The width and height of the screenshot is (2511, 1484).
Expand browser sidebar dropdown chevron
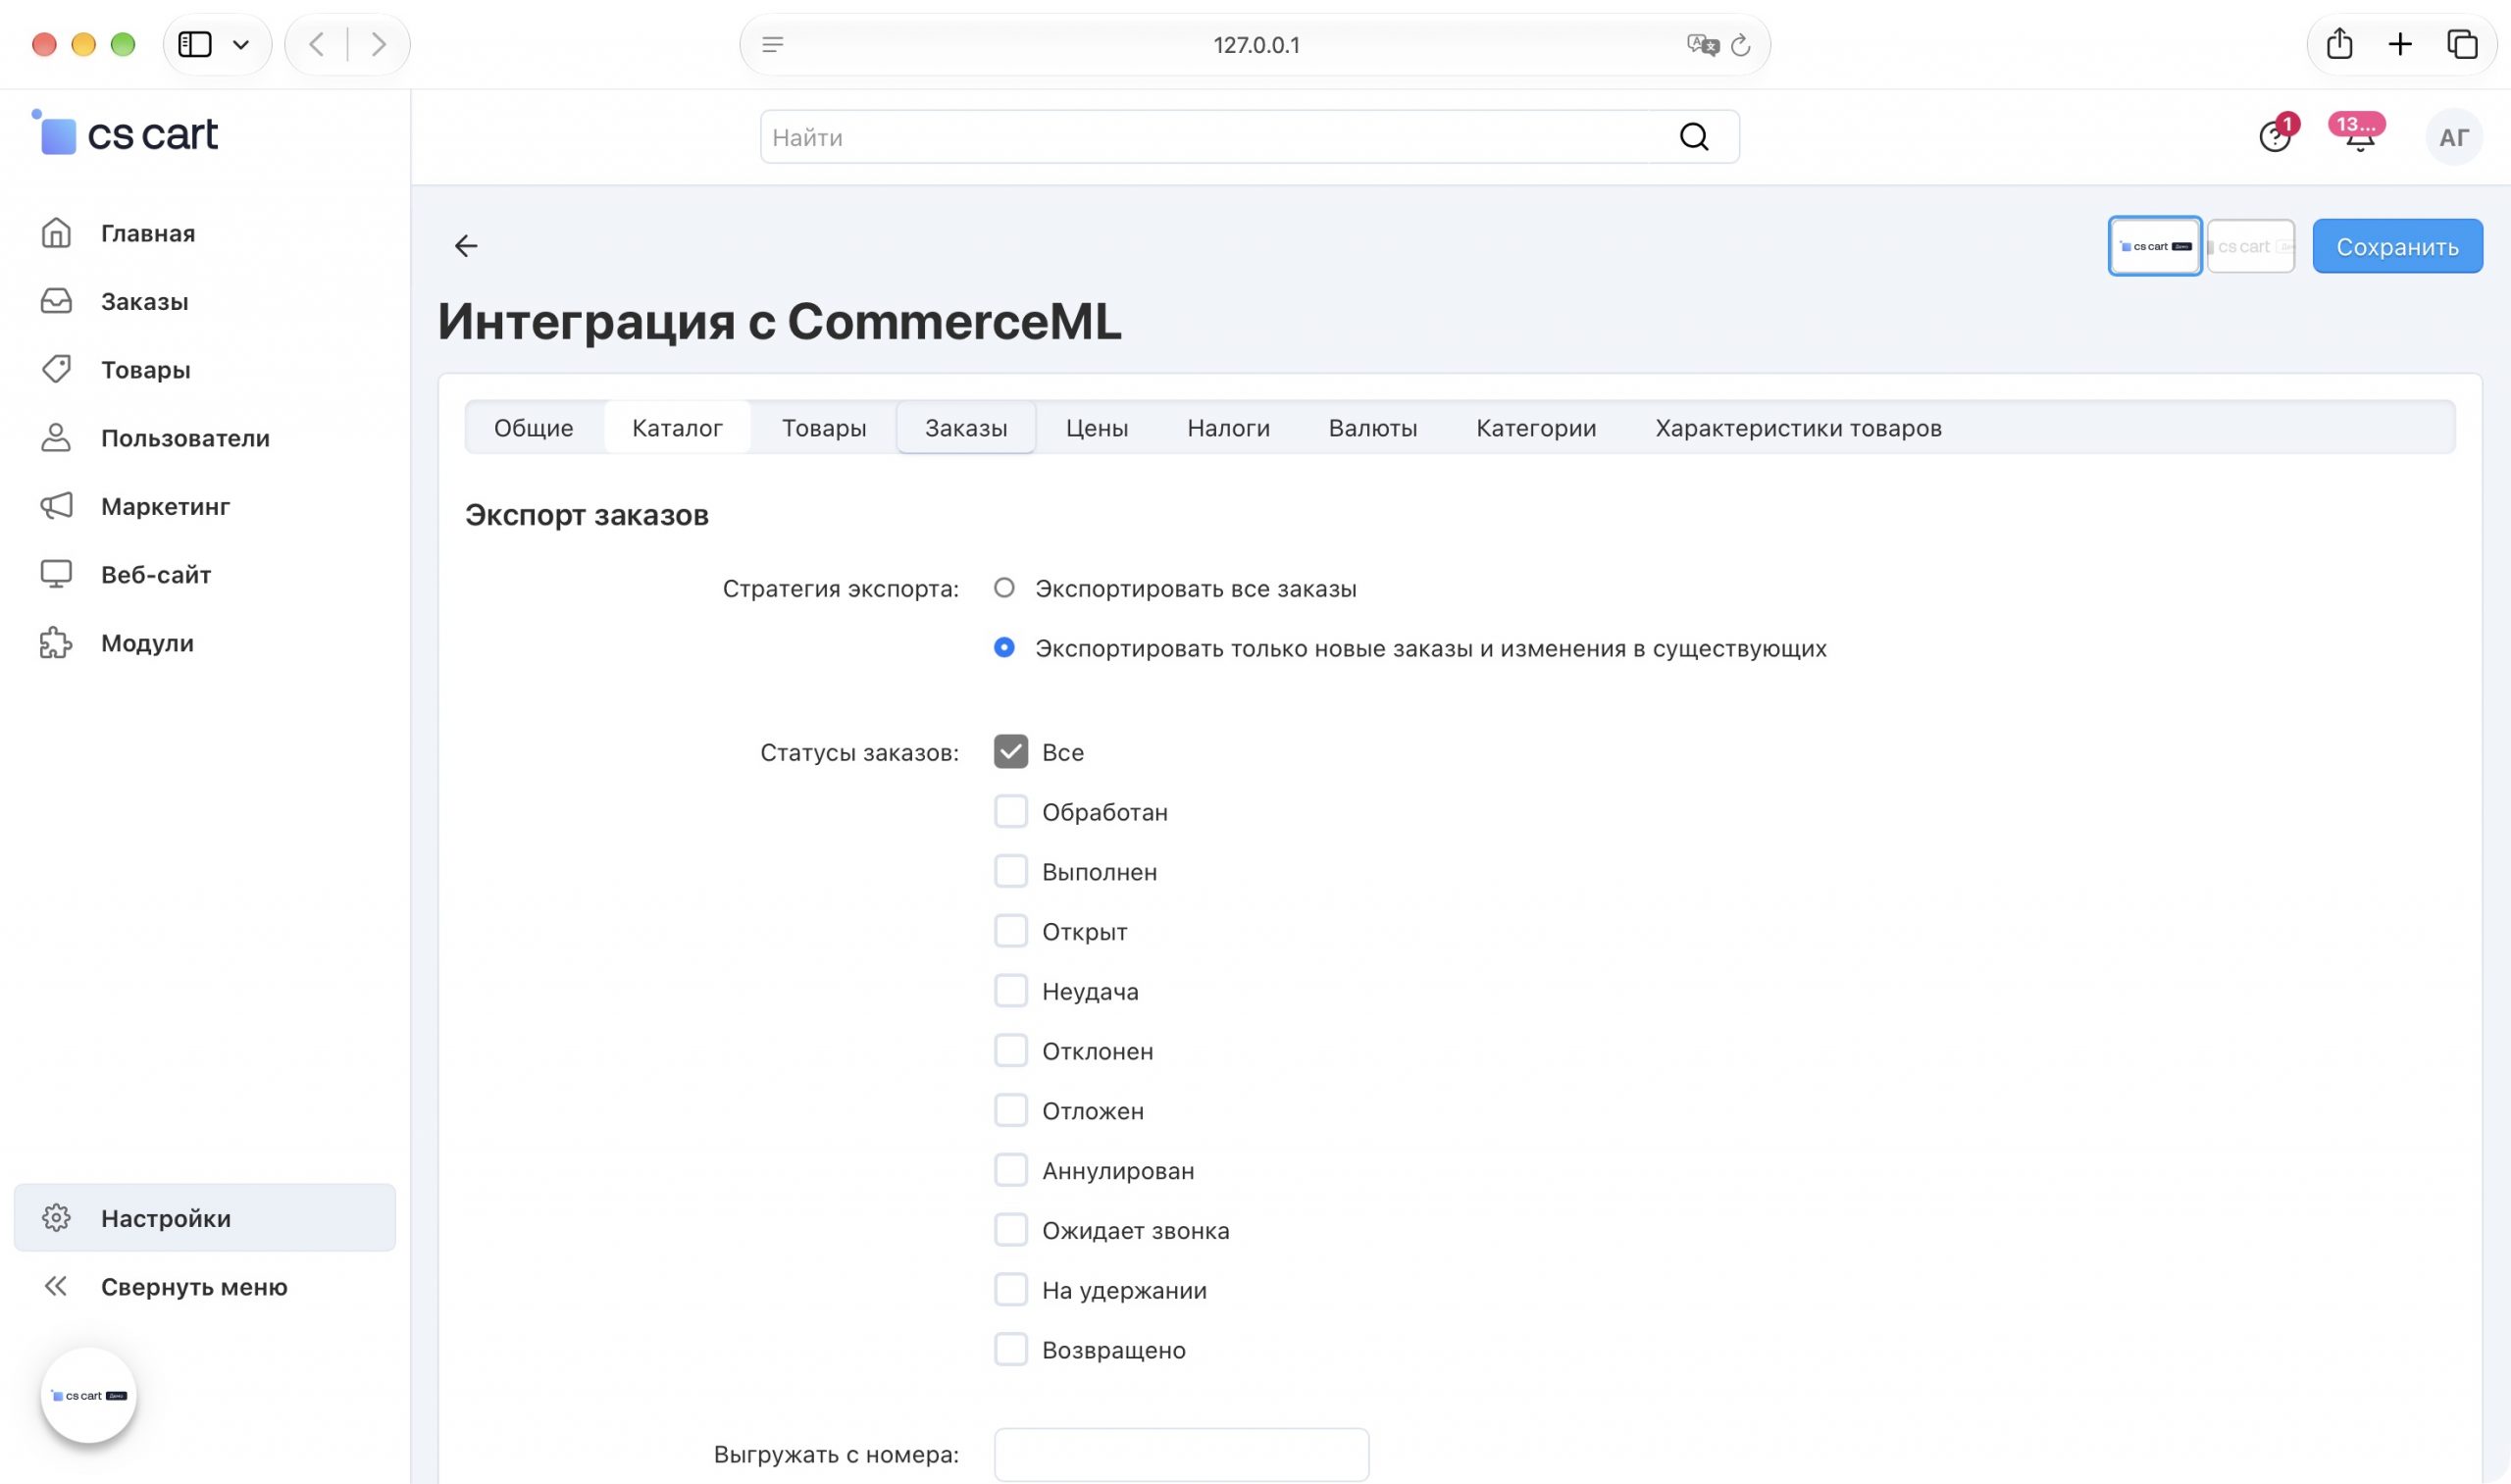241,45
